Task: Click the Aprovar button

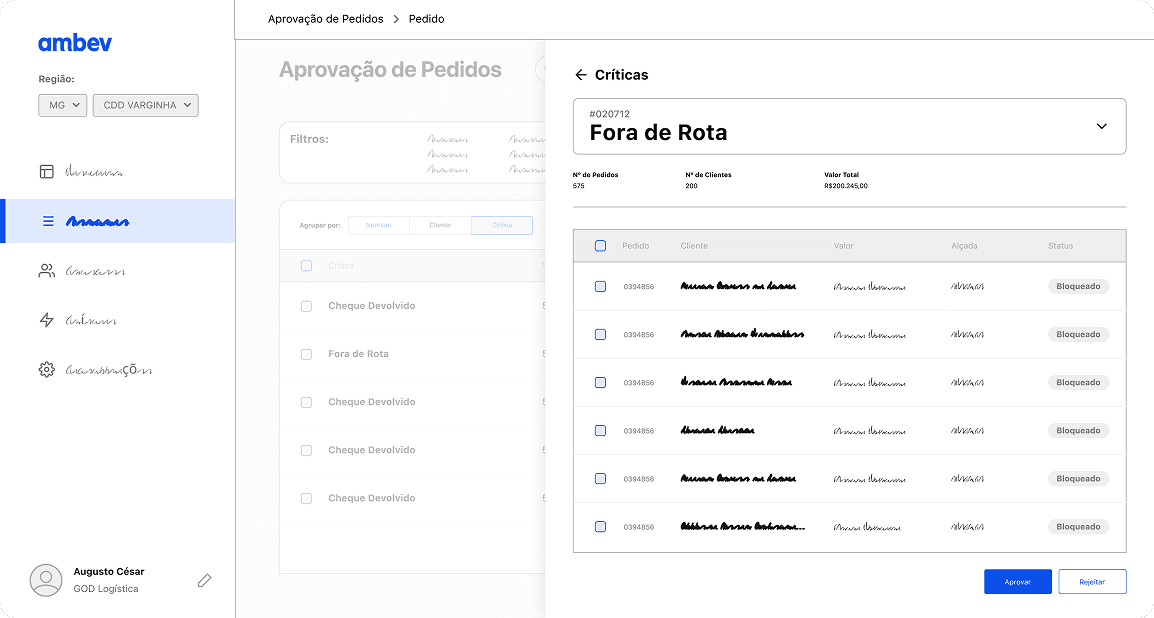Action: coord(1017,581)
